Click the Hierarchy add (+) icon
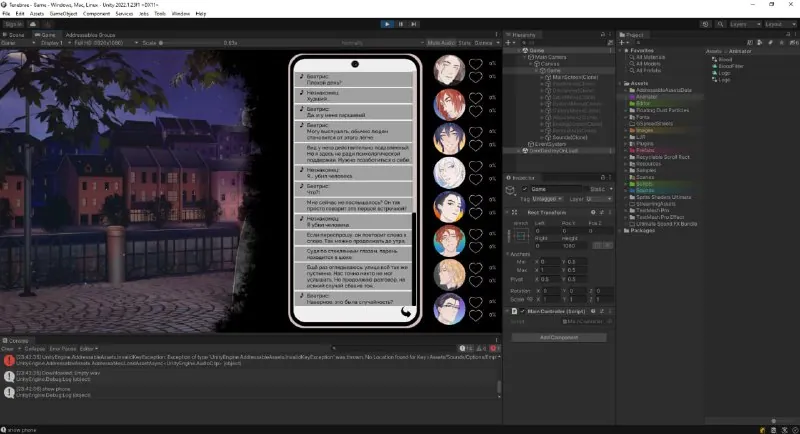800x434 pixels. 508,43
